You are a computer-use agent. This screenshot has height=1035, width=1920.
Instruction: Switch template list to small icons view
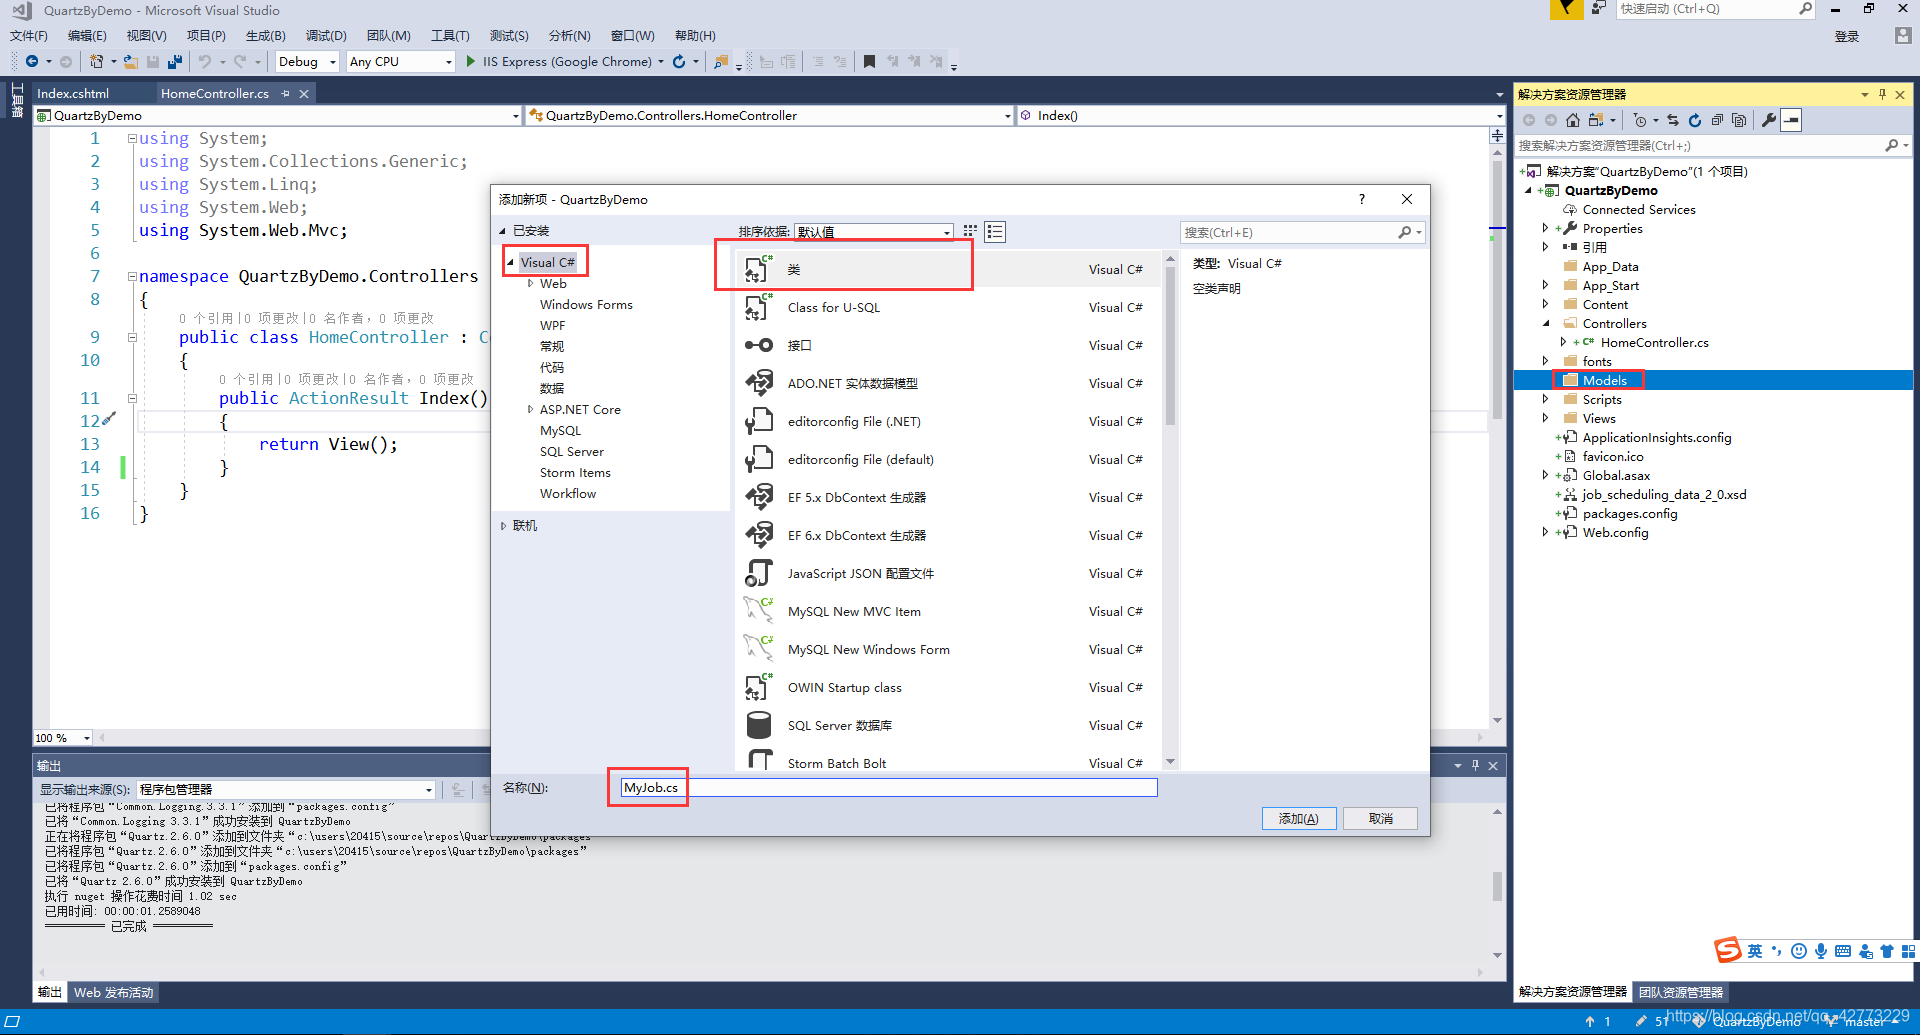(970, 232)
